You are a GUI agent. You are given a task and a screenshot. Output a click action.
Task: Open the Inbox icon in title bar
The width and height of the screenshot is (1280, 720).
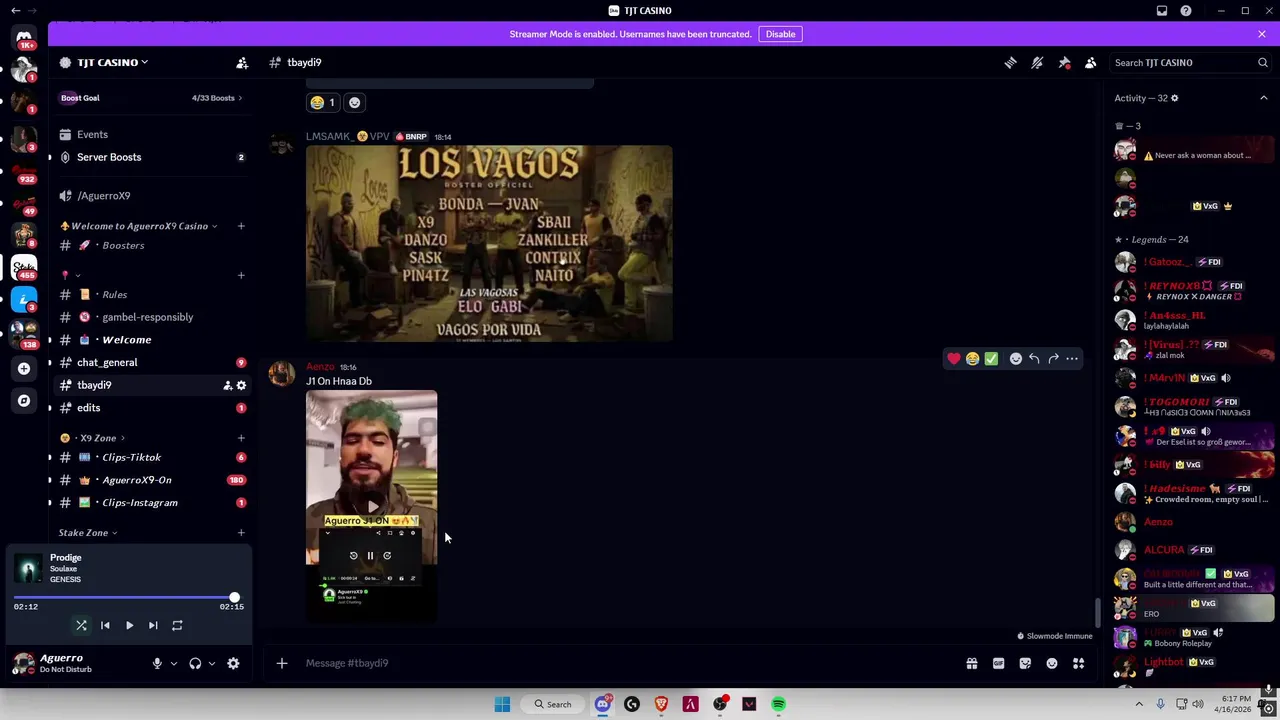[x=1162, y=11]
